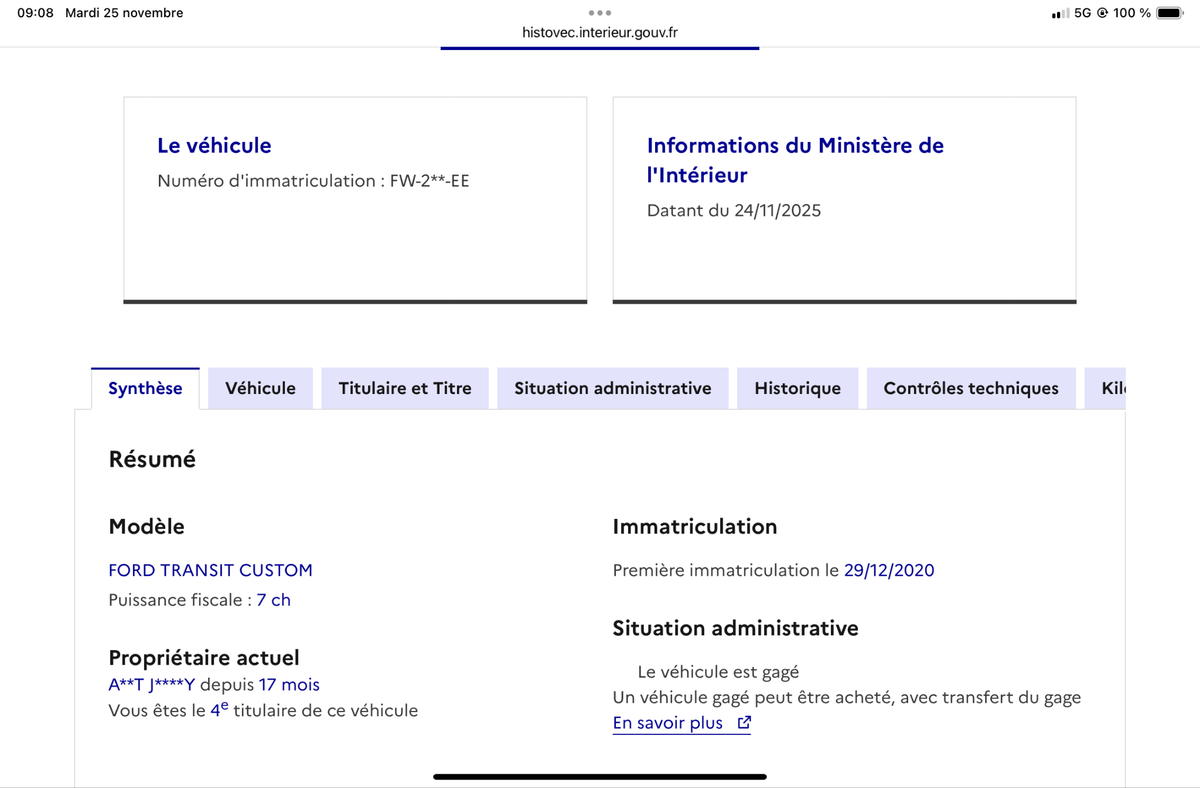1200x788 pixels.
Task: Tap the cellular signal bars icon
Action: point(1060,14)
